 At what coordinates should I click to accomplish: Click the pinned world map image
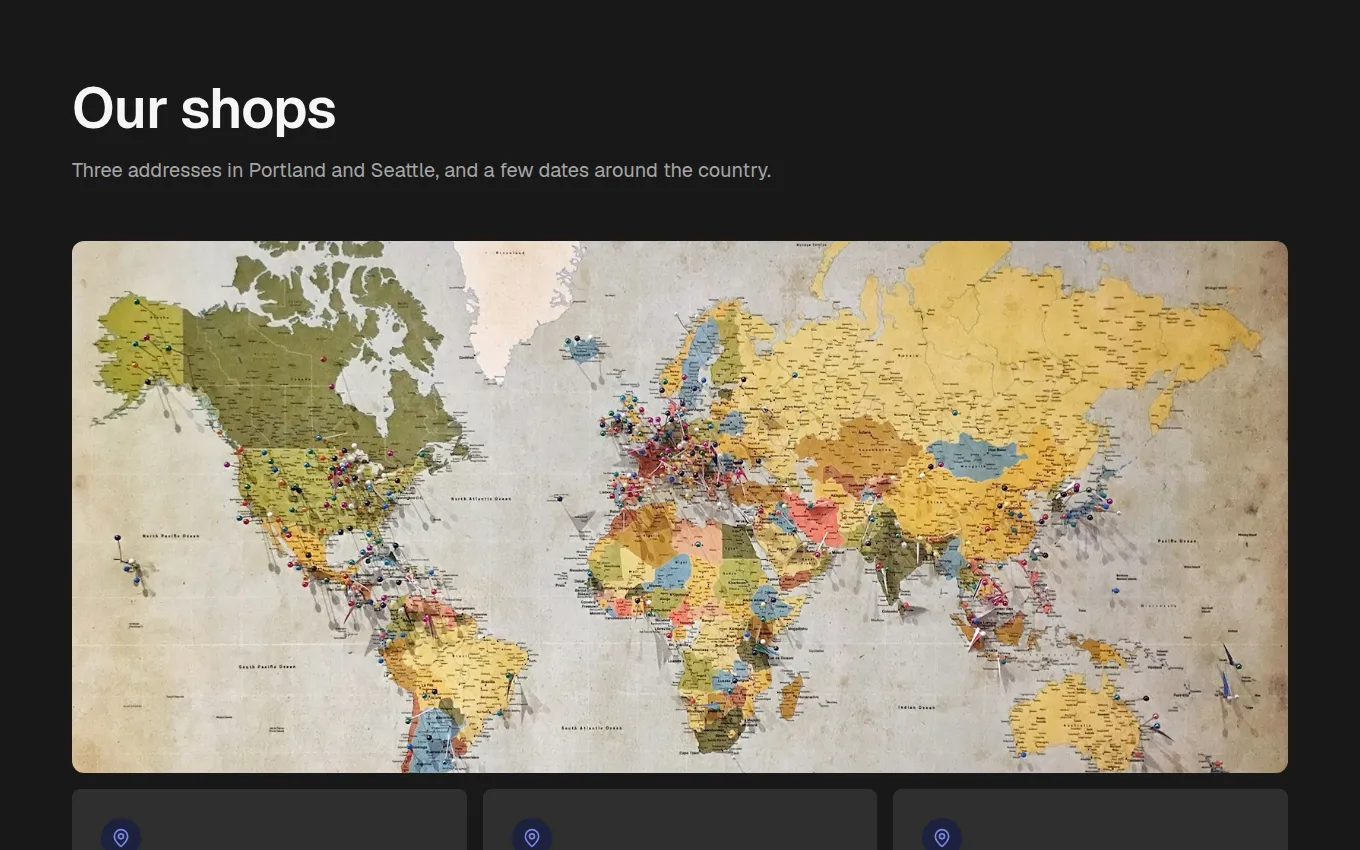coord(680,507)
